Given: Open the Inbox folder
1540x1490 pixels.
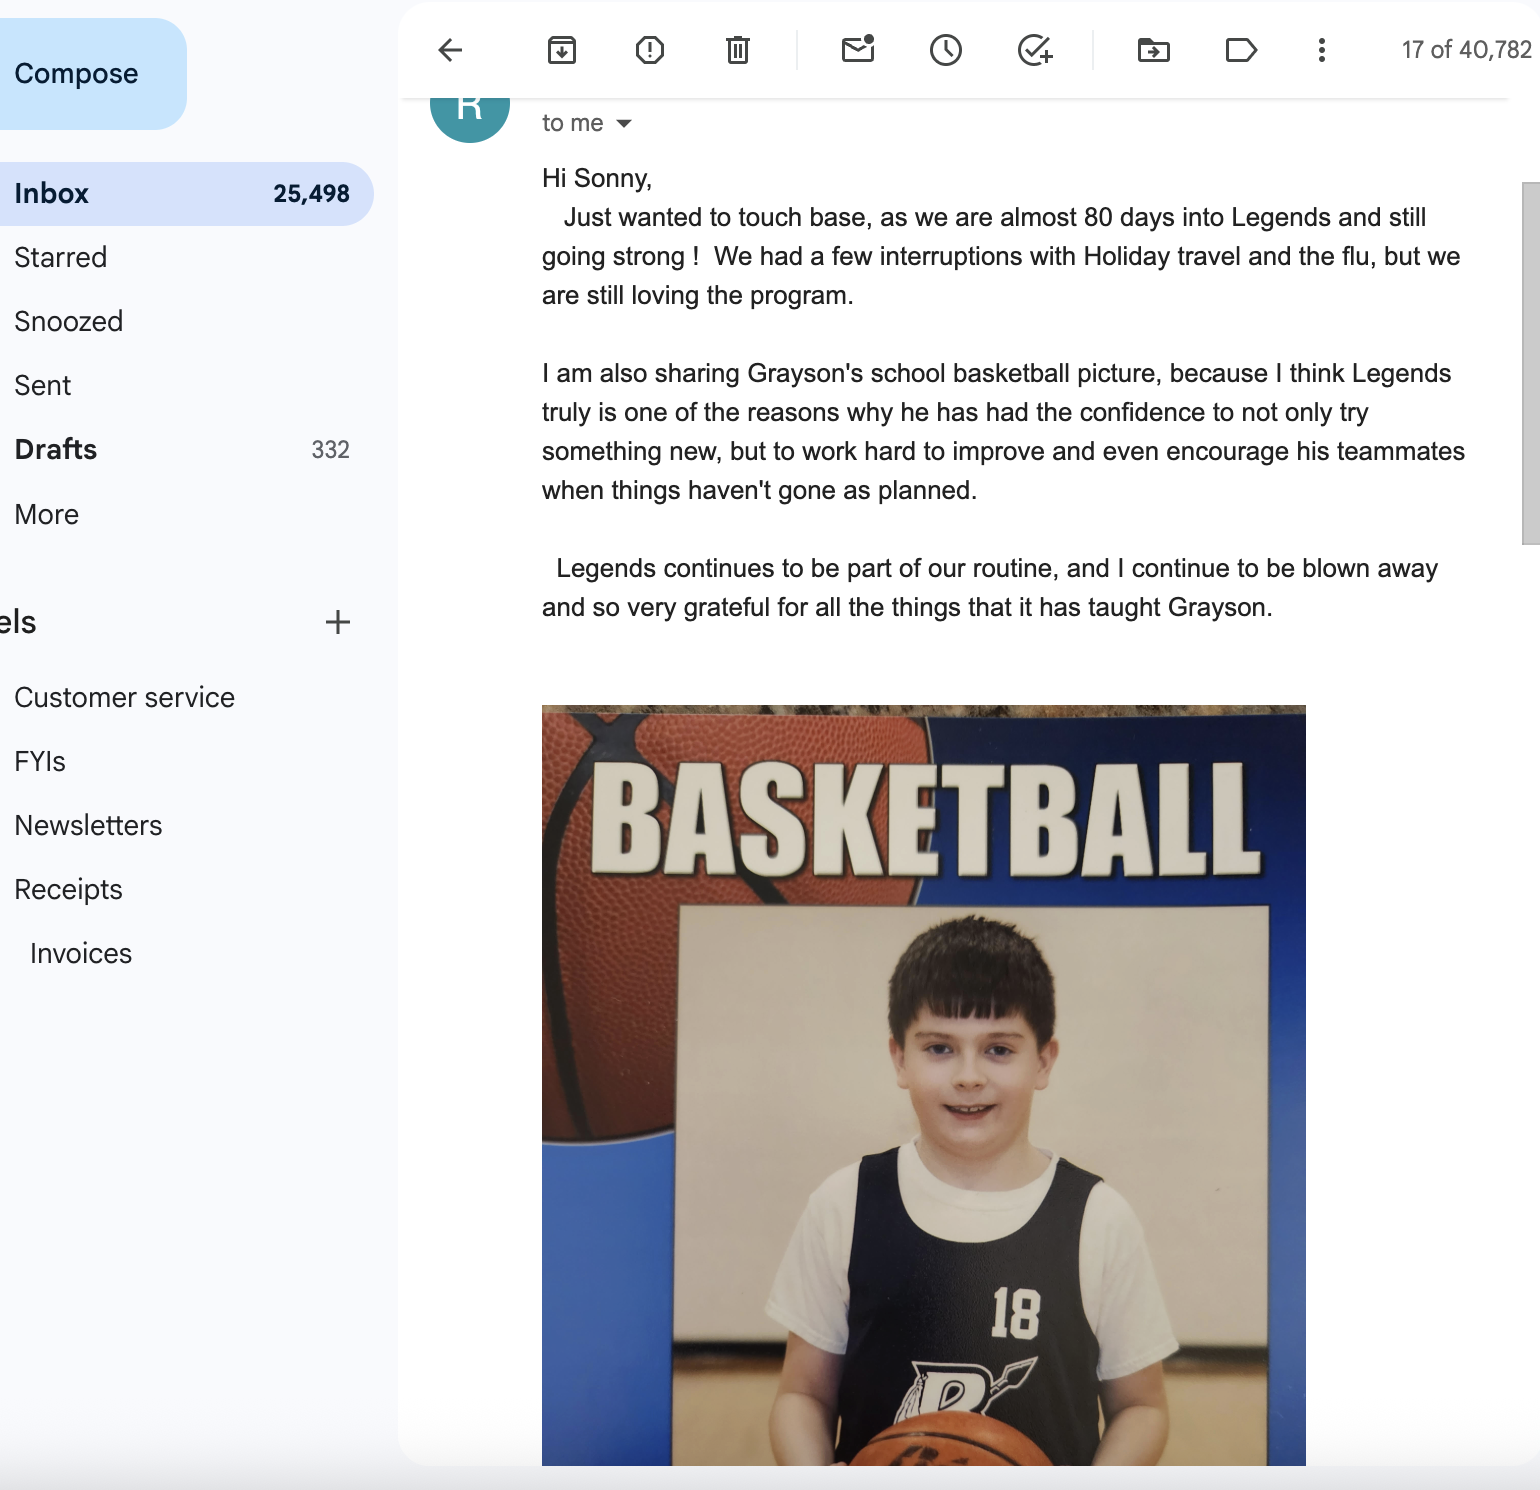Looking at the screenshot, I should pos(185,194).
